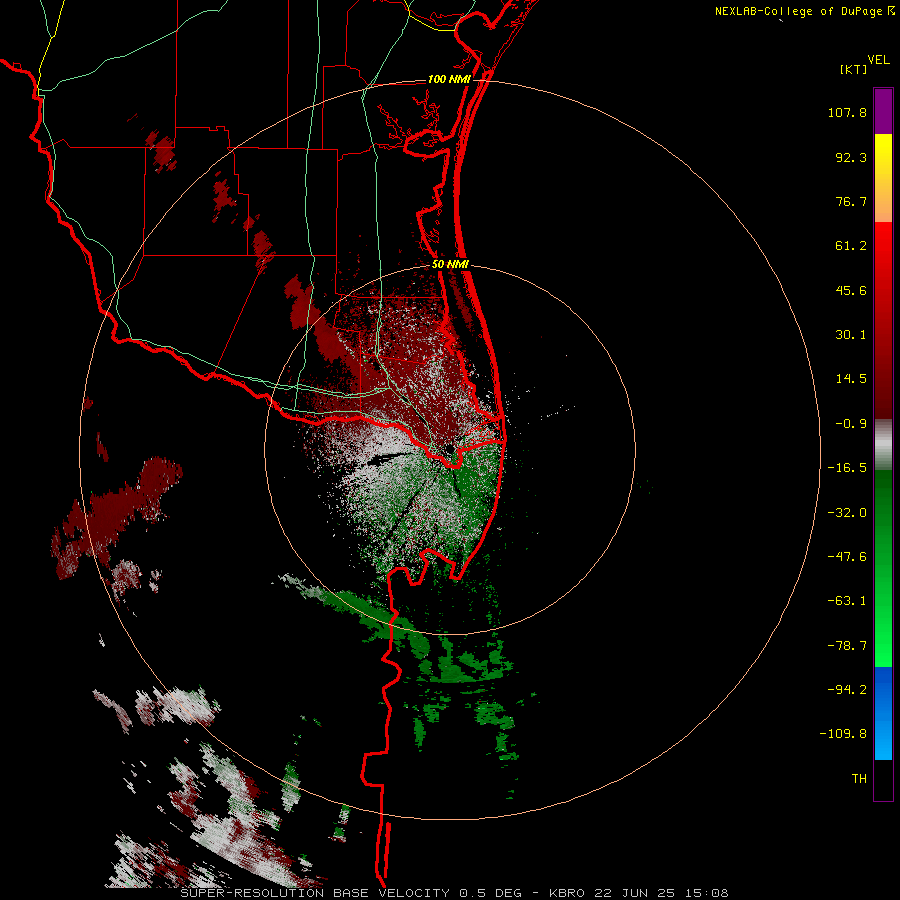This screenshot has height=900, width=900.
Task: Click the TH threshold label
Action: coord(859,779)
